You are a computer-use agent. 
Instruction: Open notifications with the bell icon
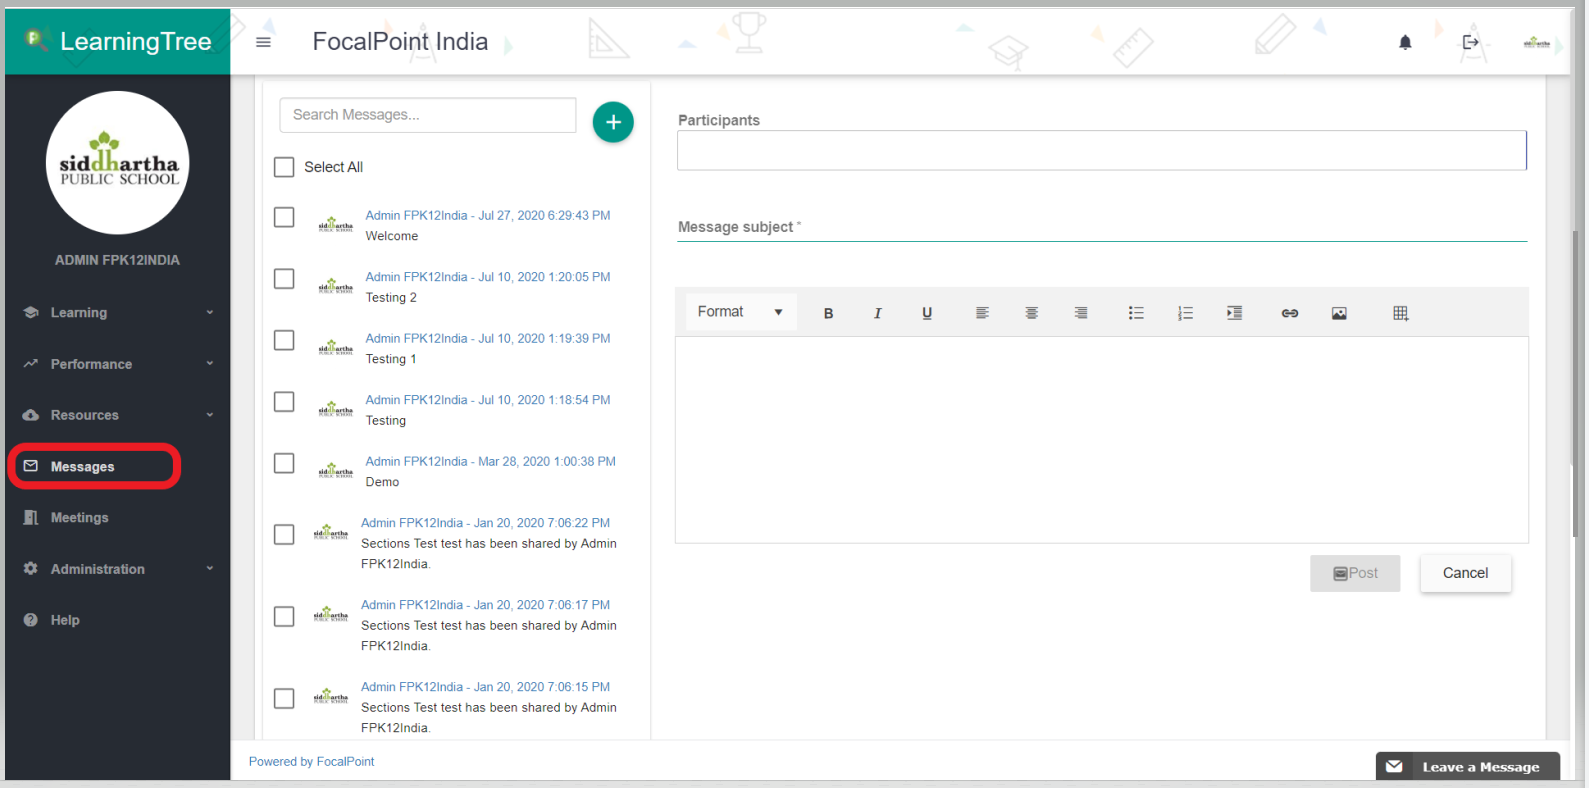pos(1405,42)
